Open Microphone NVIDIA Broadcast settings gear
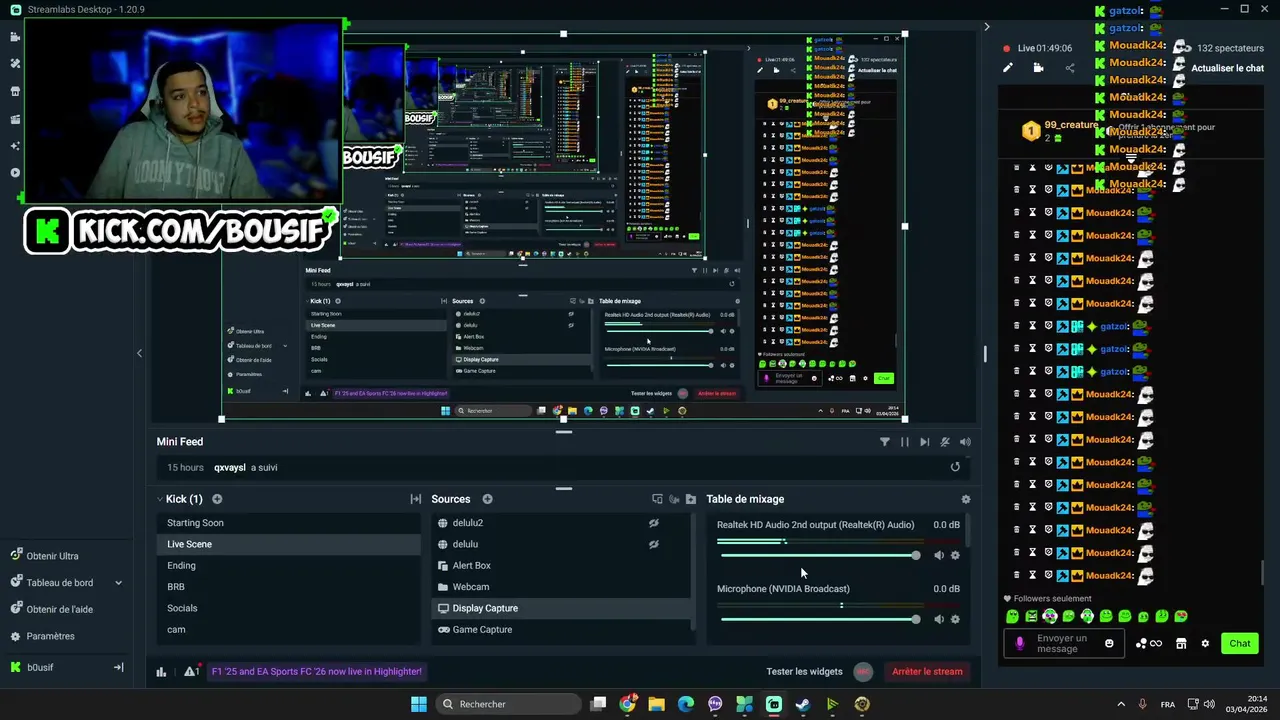Screen dimensions: 1280x720 point(955,619)
